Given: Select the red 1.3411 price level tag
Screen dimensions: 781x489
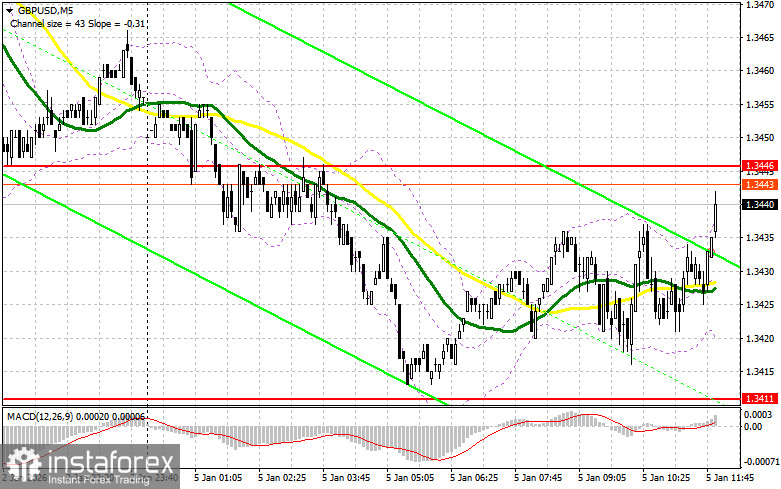Looking at the screenshot, I should [x=760, y=398].
